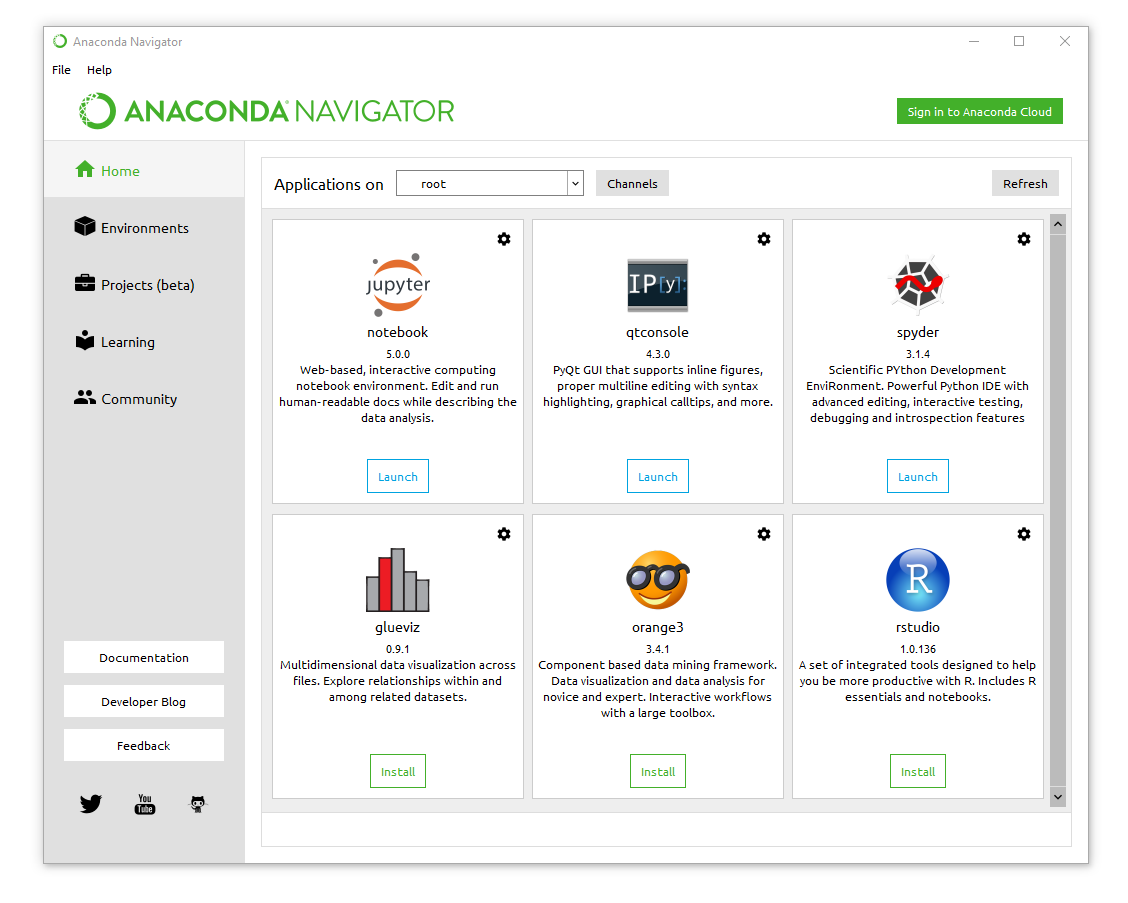The width and height of the screenshot is (1128, 903).
Task: Click the Channels button
Action: tap(632, 183)
